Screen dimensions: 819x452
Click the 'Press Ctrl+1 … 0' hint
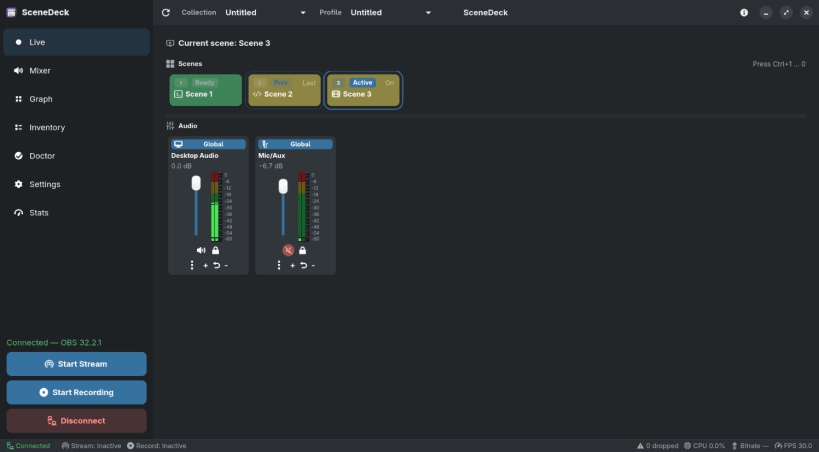tap(779, 64)
